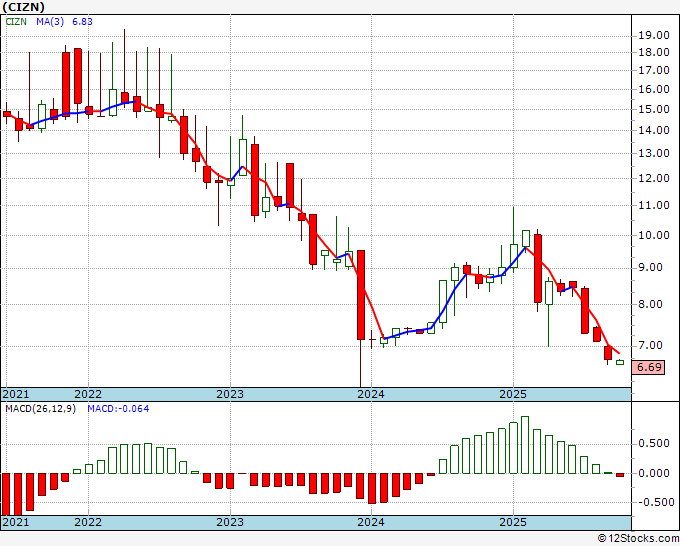Select 2024 on the price chart time axis
The image size is (680, 546).
(371, 394)
